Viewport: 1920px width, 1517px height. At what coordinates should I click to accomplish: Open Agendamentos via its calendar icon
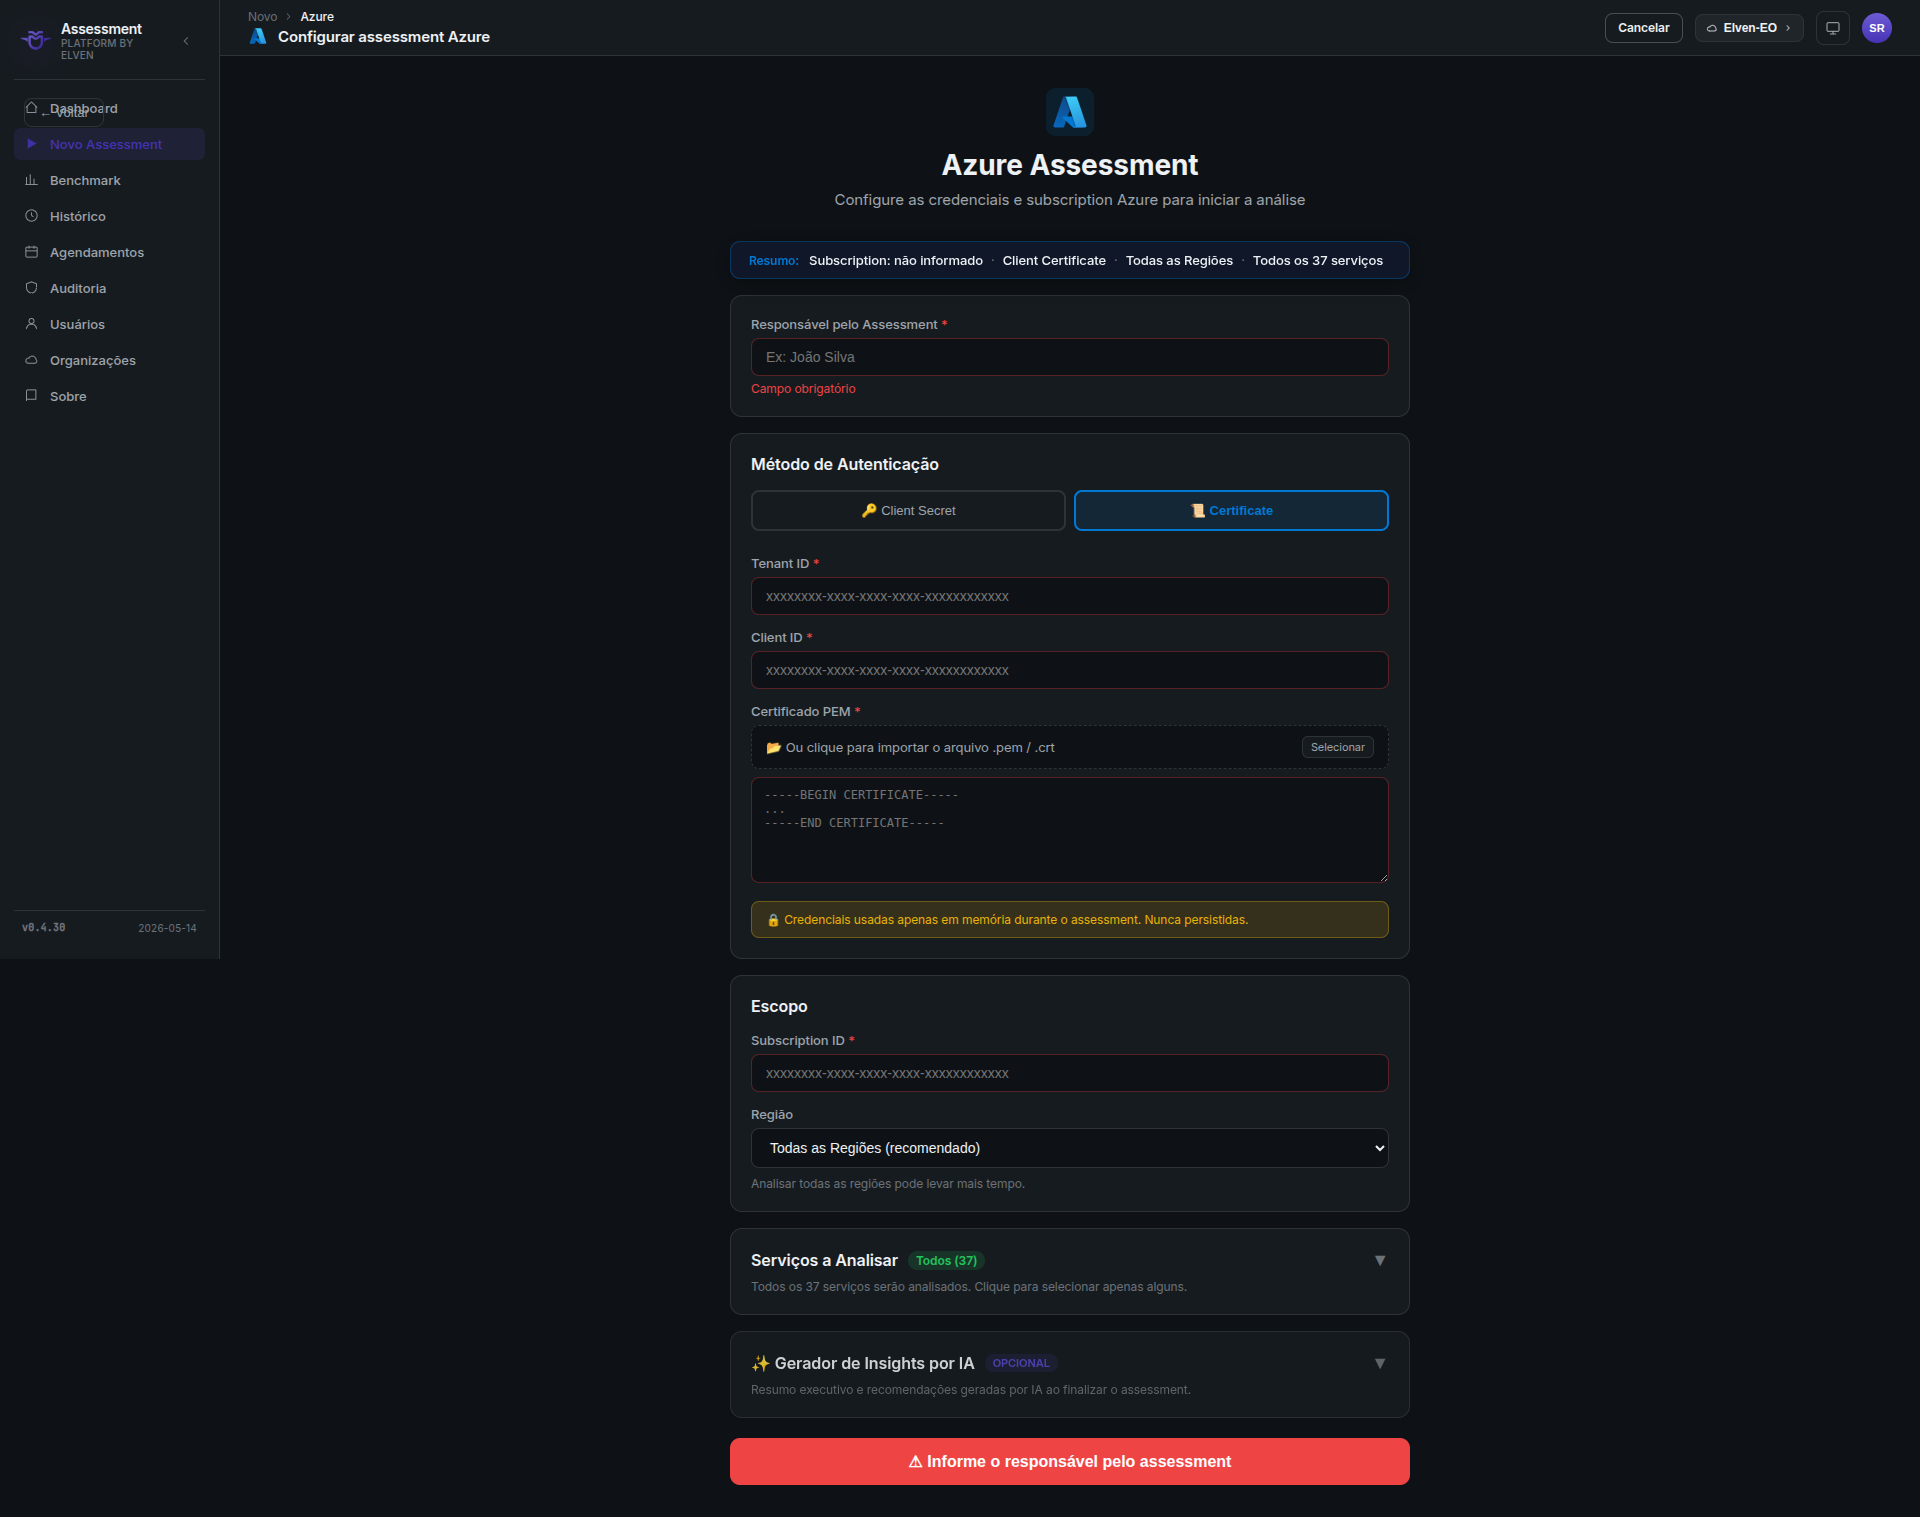coord(31,252)
